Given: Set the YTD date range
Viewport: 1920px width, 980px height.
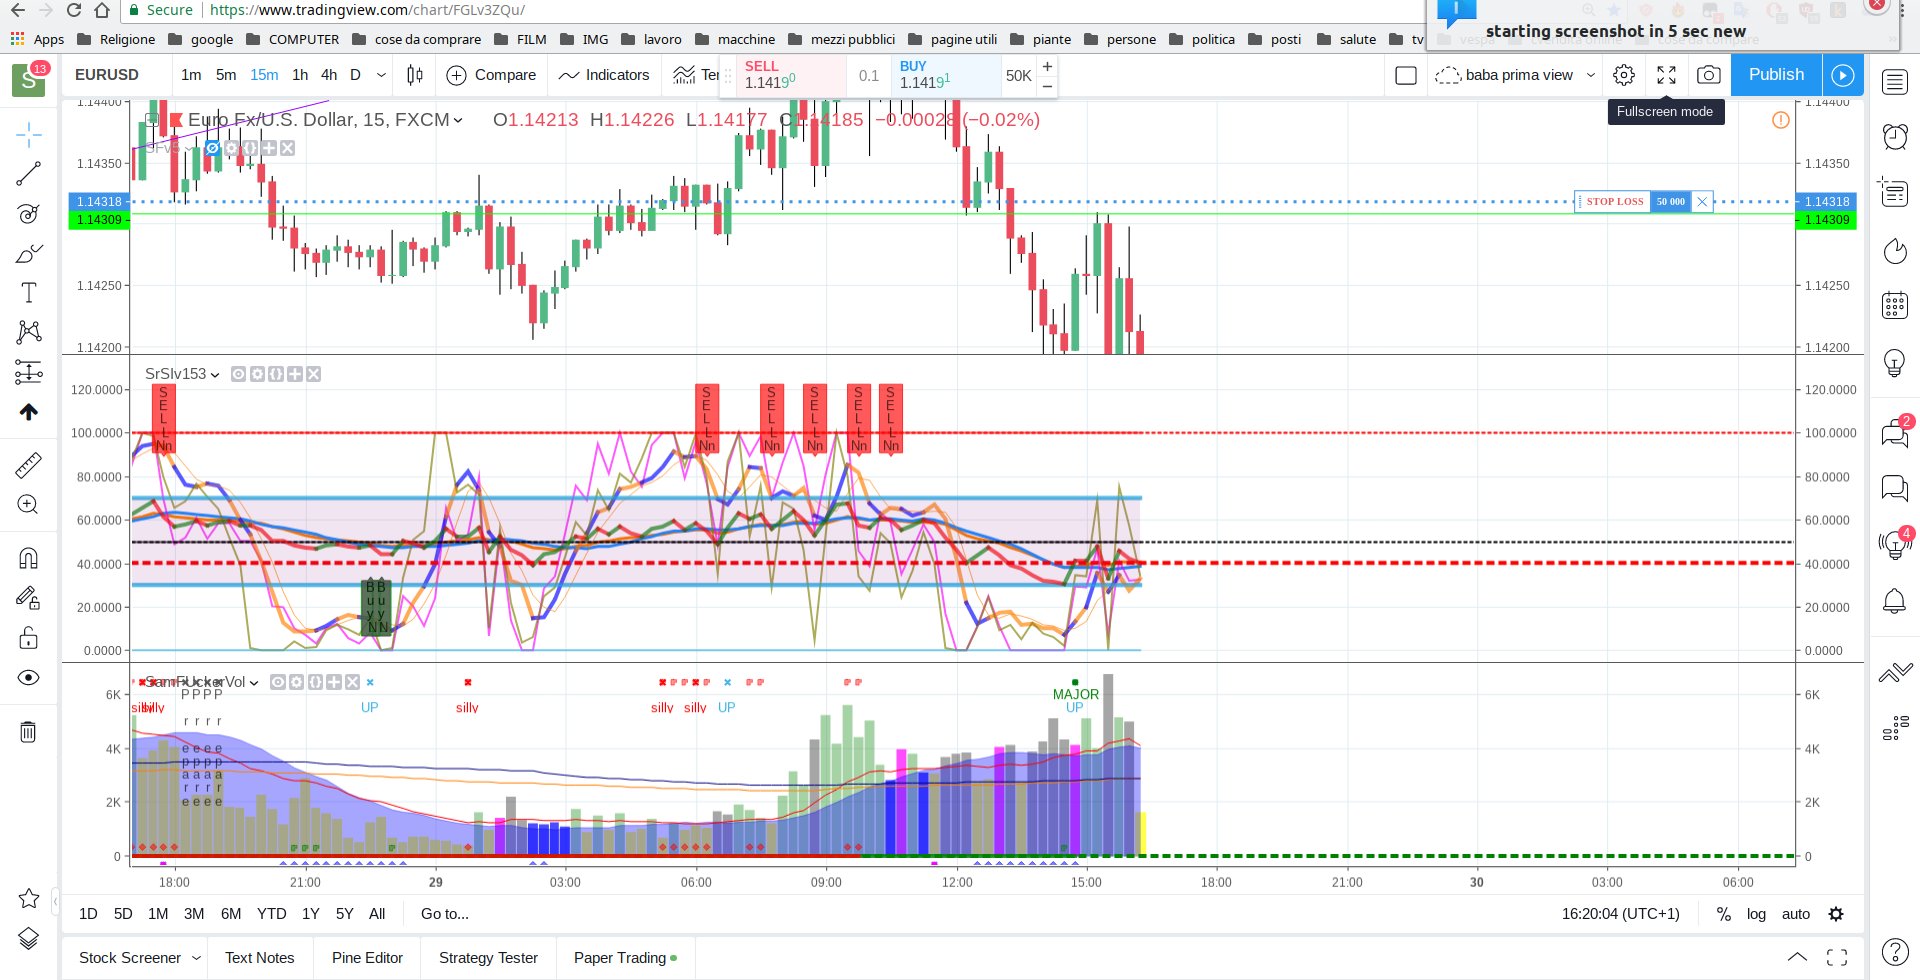Looking at the screenshot, I should pyautogui.click(x=271, y=914).
